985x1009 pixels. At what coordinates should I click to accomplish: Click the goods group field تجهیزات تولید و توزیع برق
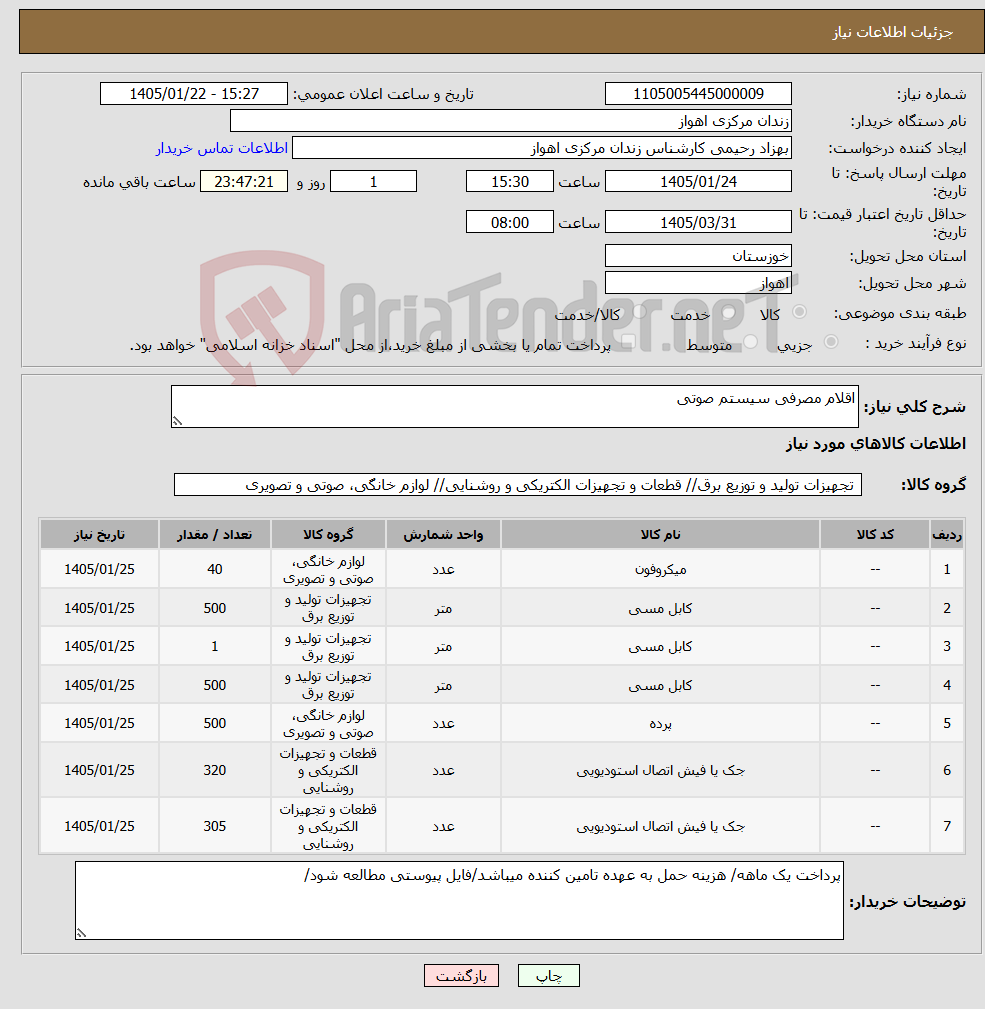pos(518,485)
